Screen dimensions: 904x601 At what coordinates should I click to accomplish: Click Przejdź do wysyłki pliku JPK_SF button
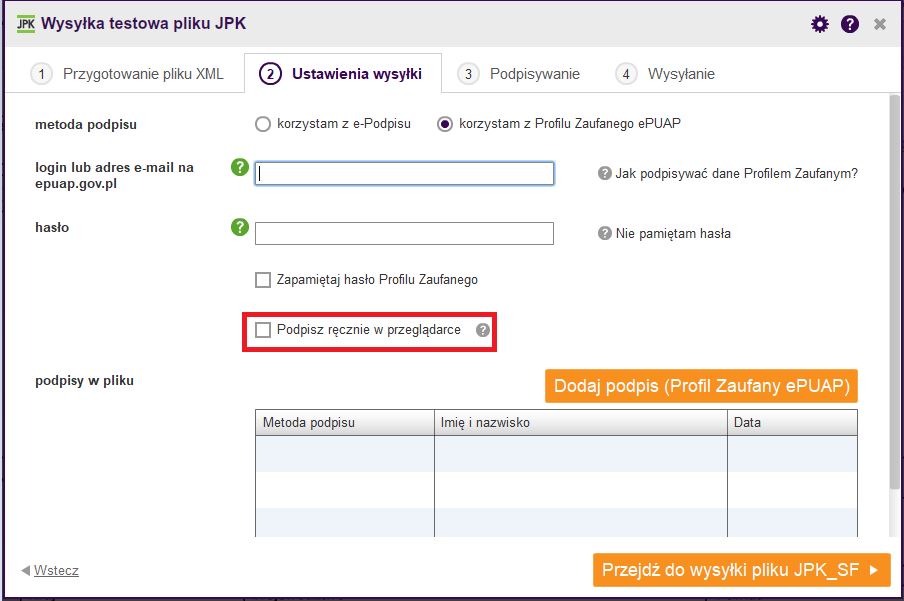pos(741,570)
